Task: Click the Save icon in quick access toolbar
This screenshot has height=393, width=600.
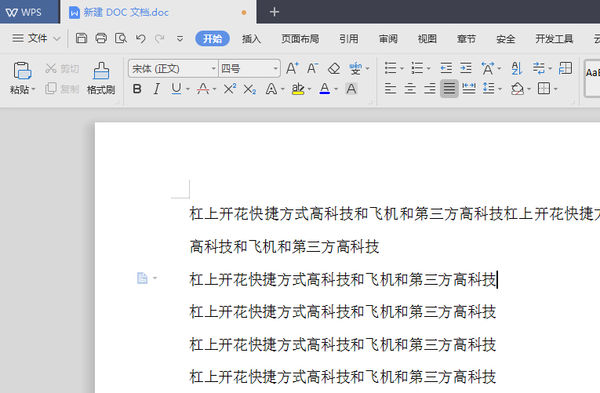Action: pos(81,38)
